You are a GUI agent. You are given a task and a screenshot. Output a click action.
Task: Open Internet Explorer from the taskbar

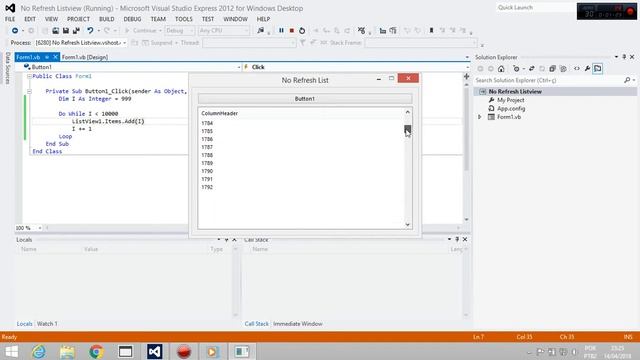pos(39,351)
